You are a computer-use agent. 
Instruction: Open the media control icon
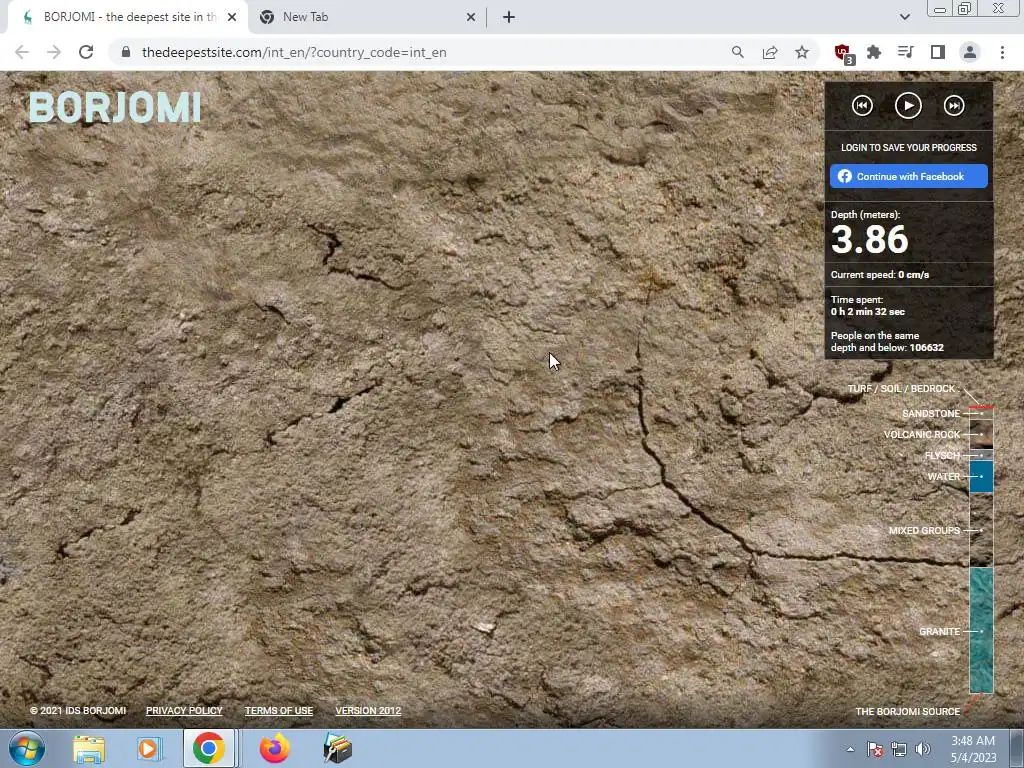[x=906, y=52]
